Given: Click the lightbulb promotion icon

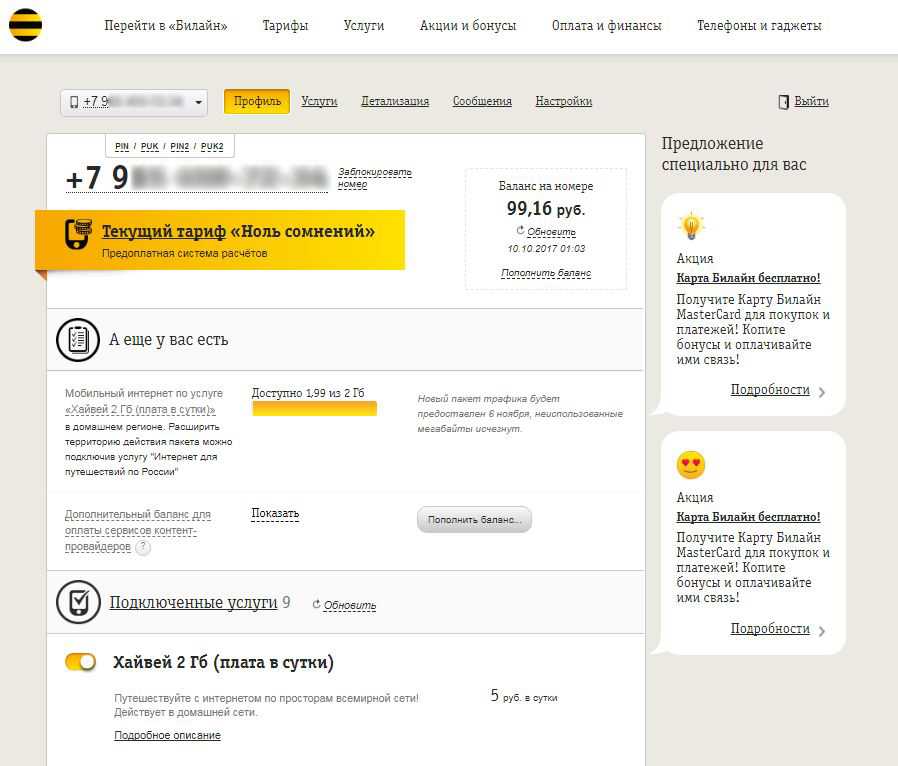Looking at the screenshot, I should point(691,227).
